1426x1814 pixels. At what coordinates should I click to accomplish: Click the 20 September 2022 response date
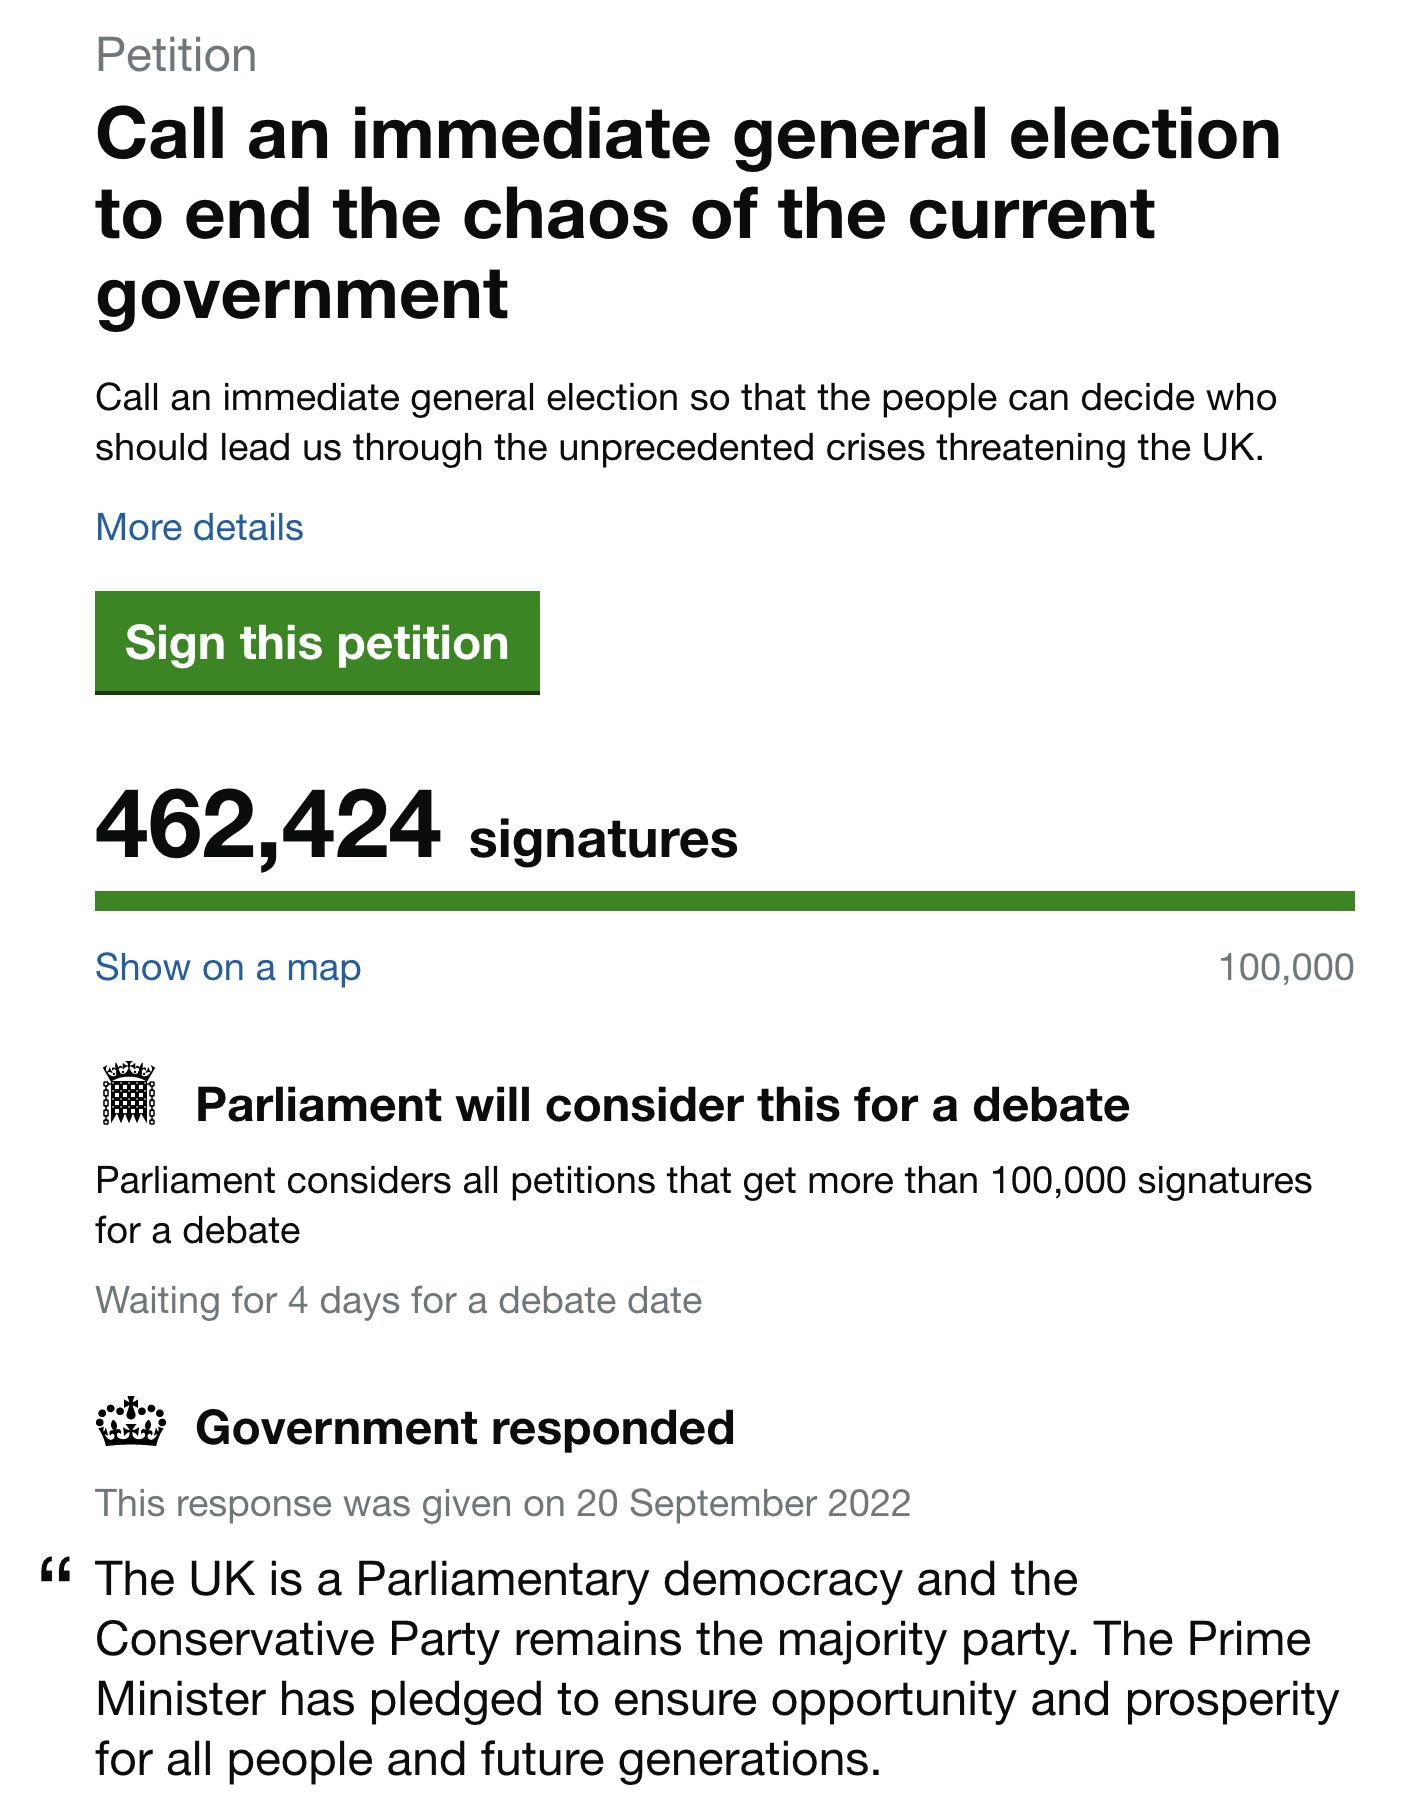(x=743, y=1503)
